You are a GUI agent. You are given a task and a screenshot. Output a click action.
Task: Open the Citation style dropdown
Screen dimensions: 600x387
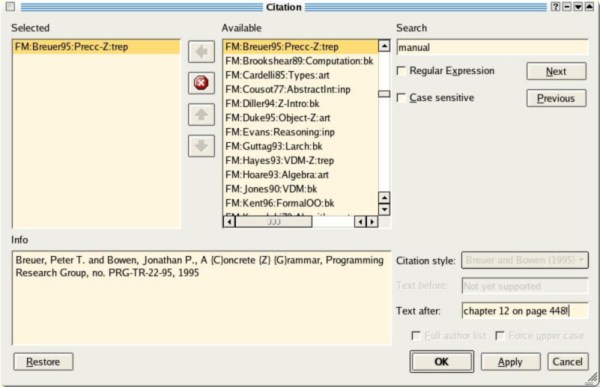click(525, 260)
